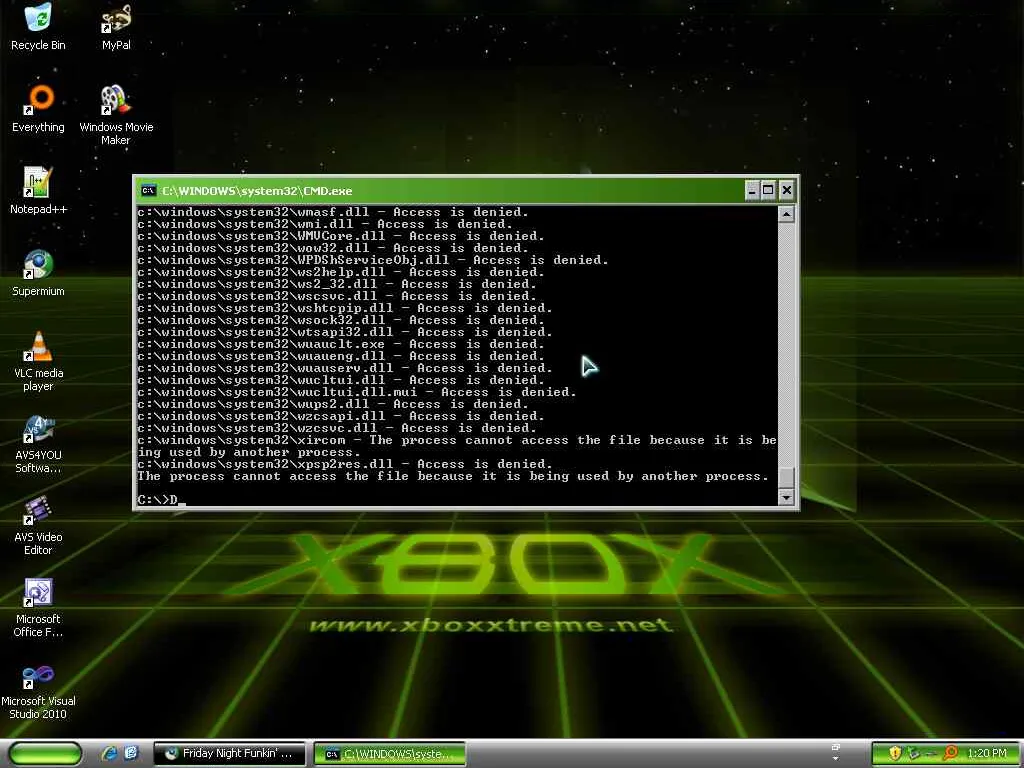This screenshot has height=768, width=1024.
Task: Open the AVS Video Editor shortcut
Action: point(38,526)
